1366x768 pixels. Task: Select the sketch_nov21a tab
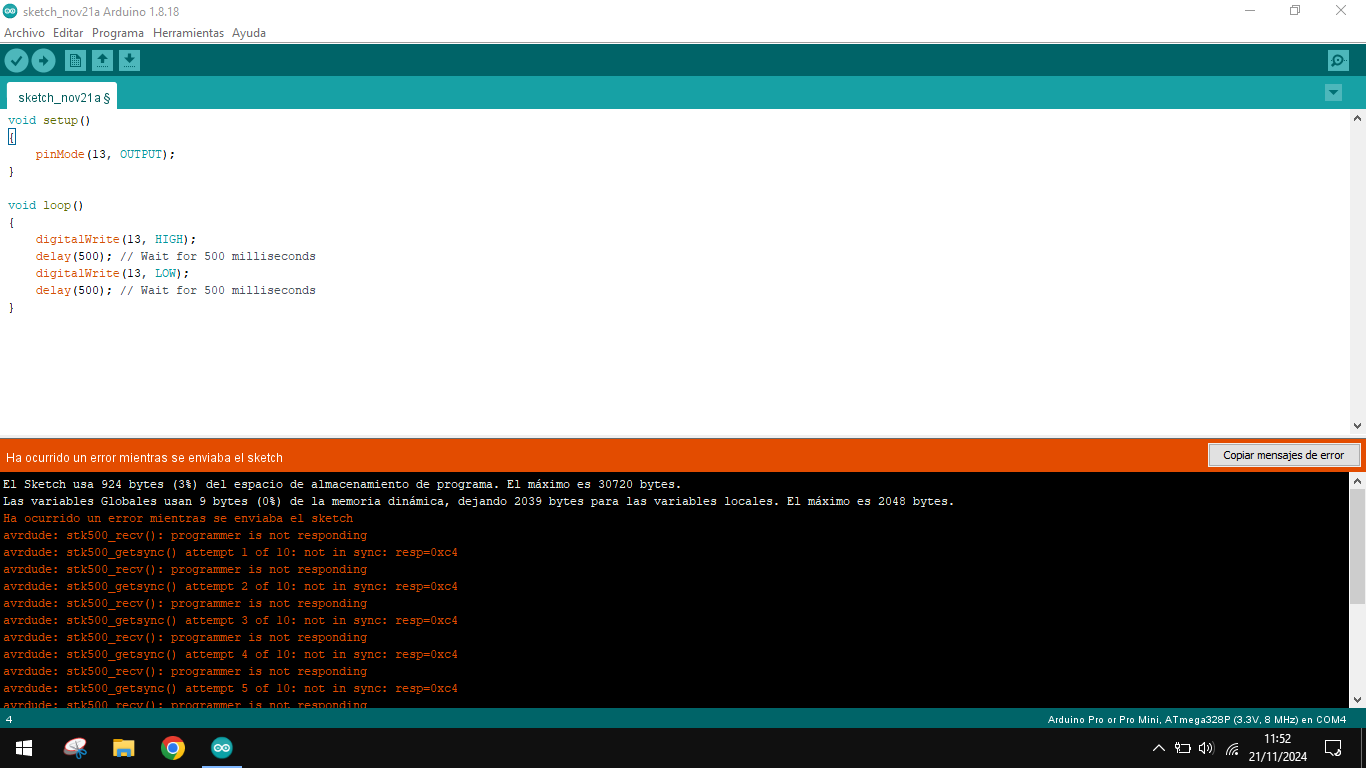pyautogui.click(x=63, y=97)
